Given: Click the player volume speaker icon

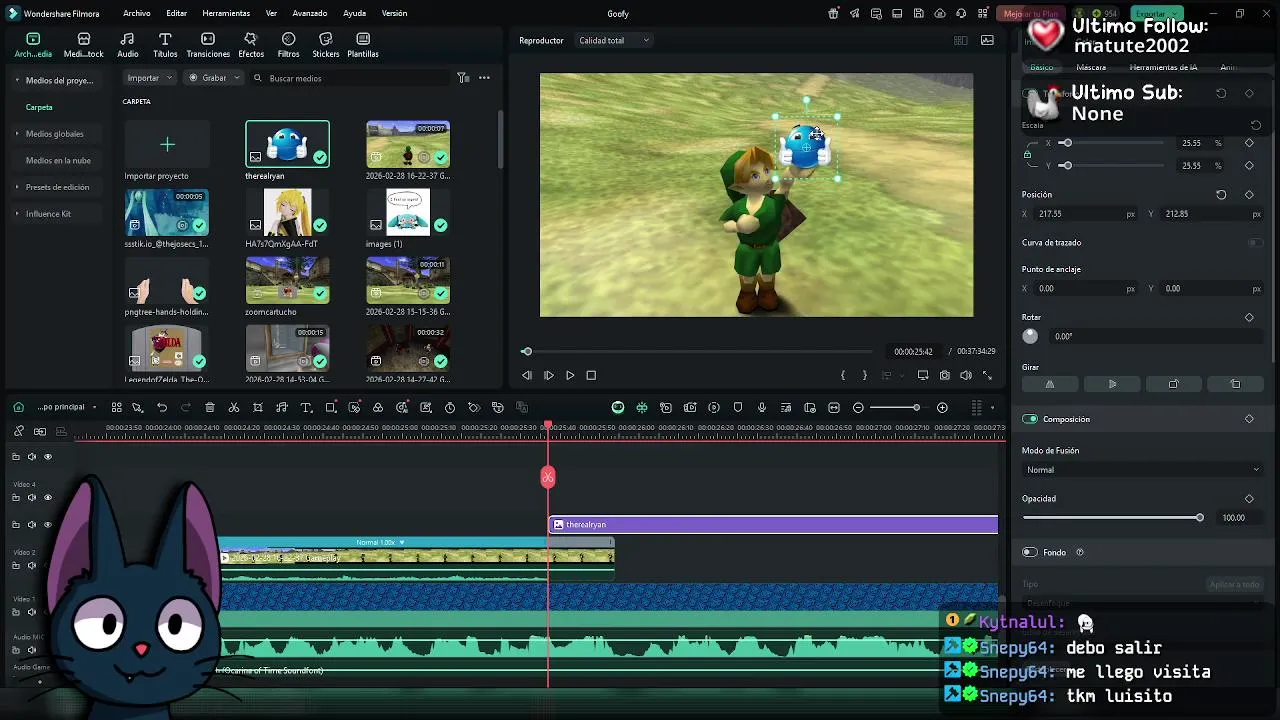Looking at the screenshot, I should (x=966, y=375).
